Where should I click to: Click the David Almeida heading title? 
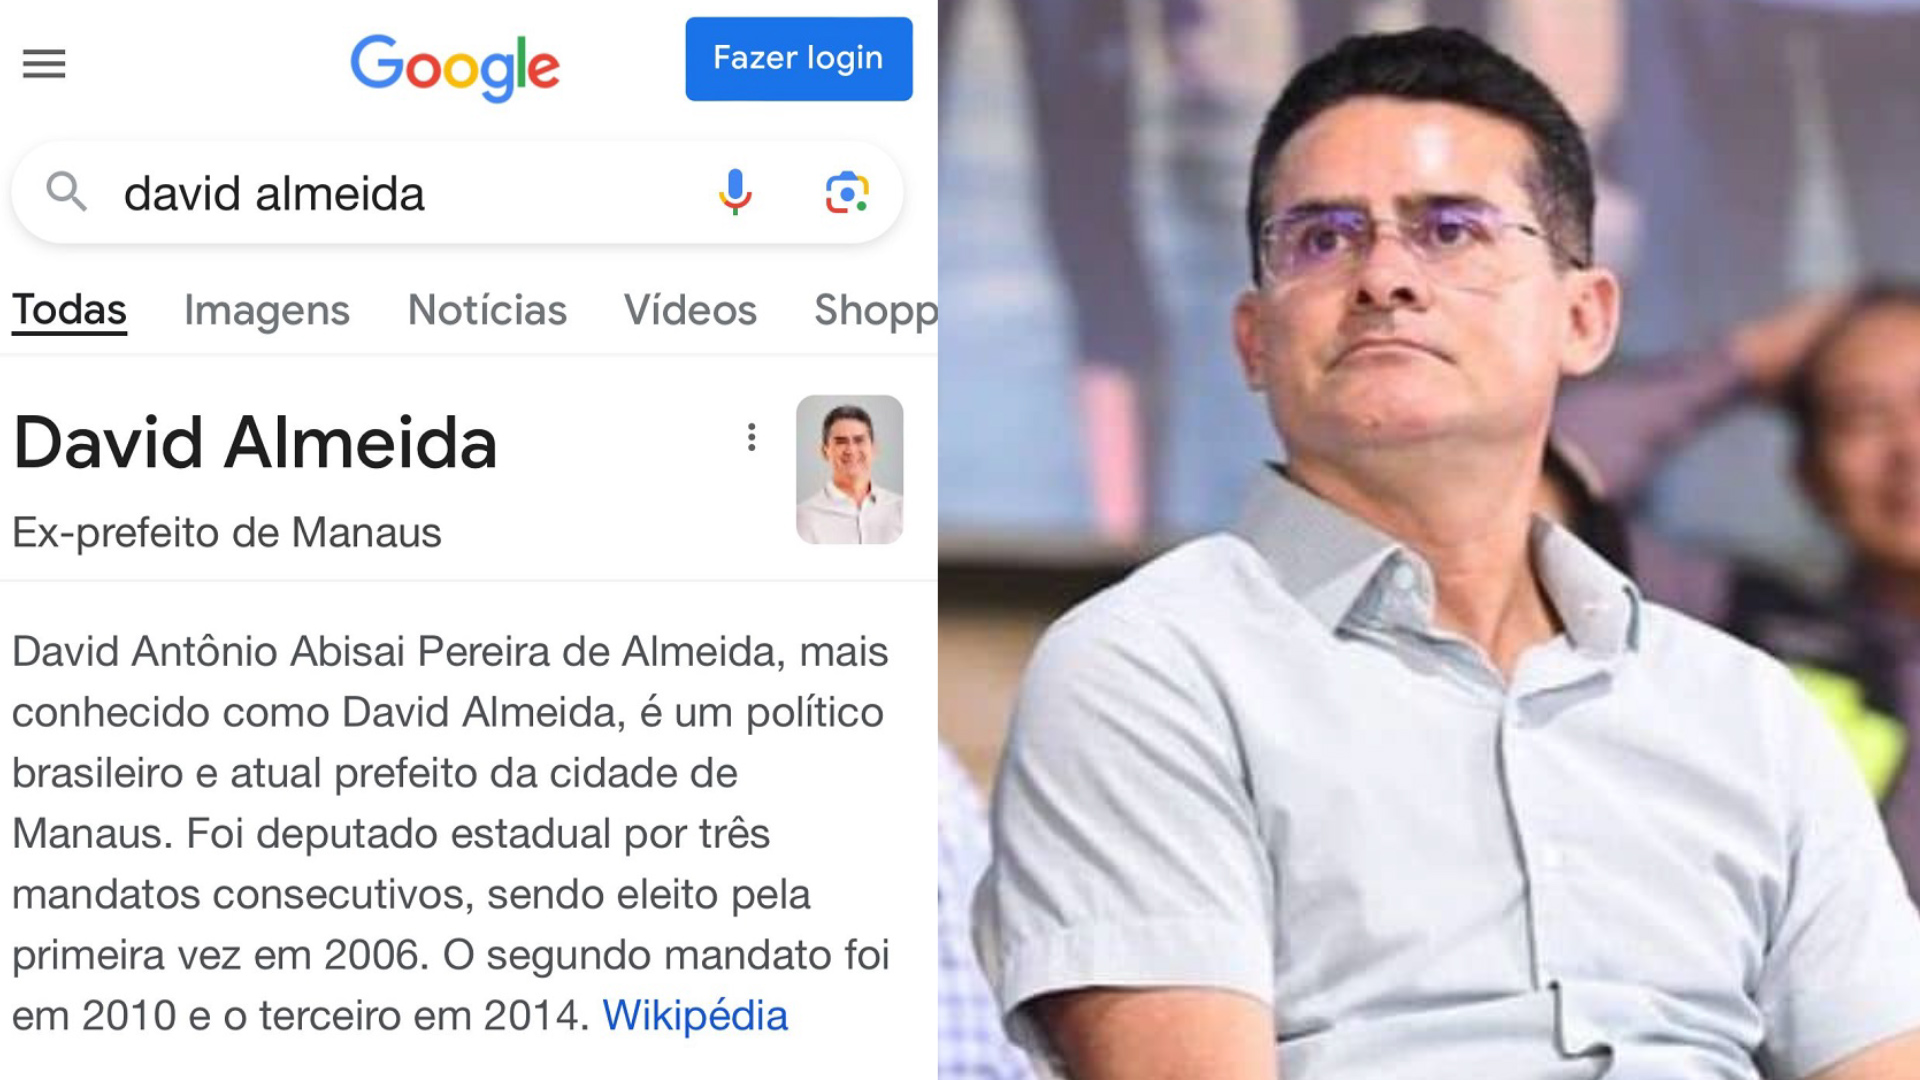255,443
